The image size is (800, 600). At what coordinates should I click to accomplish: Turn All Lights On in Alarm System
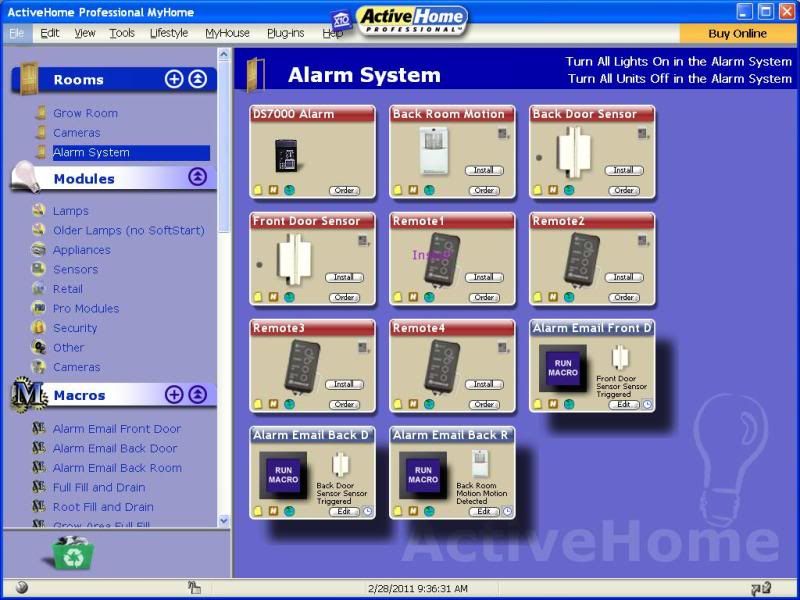(679, 62)
